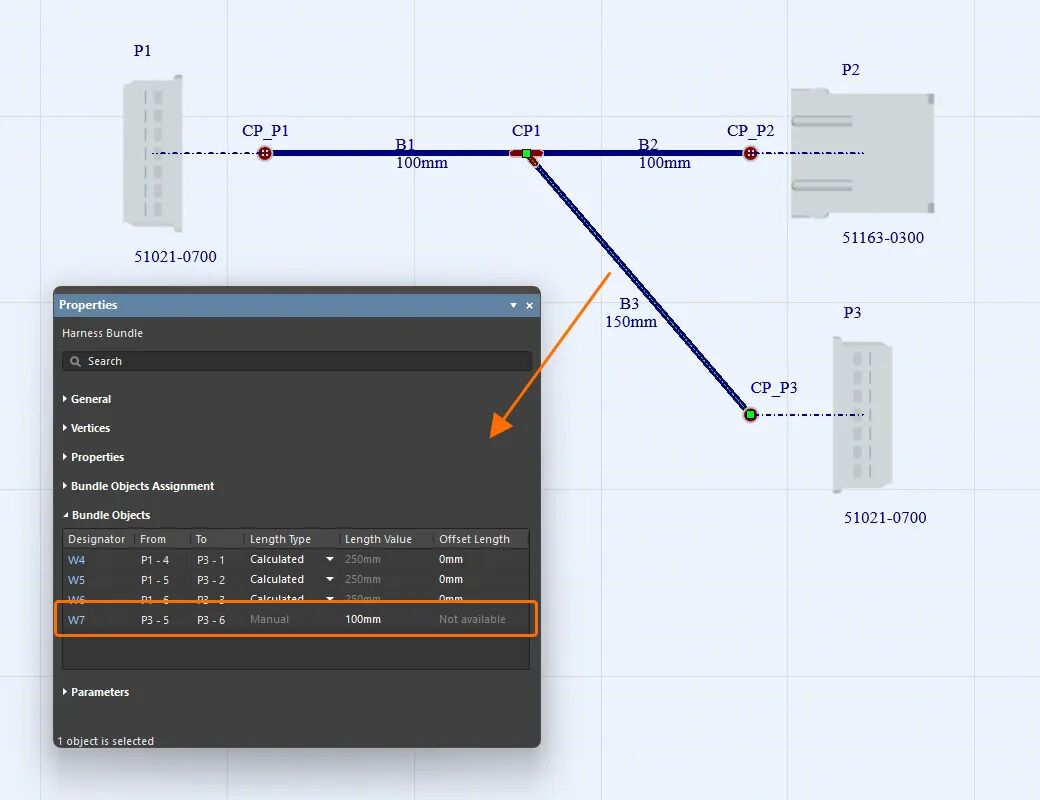Click the W4 designator link
Image resolution: width=1040 pixels, height=800 pixels.
click(76, 559)
